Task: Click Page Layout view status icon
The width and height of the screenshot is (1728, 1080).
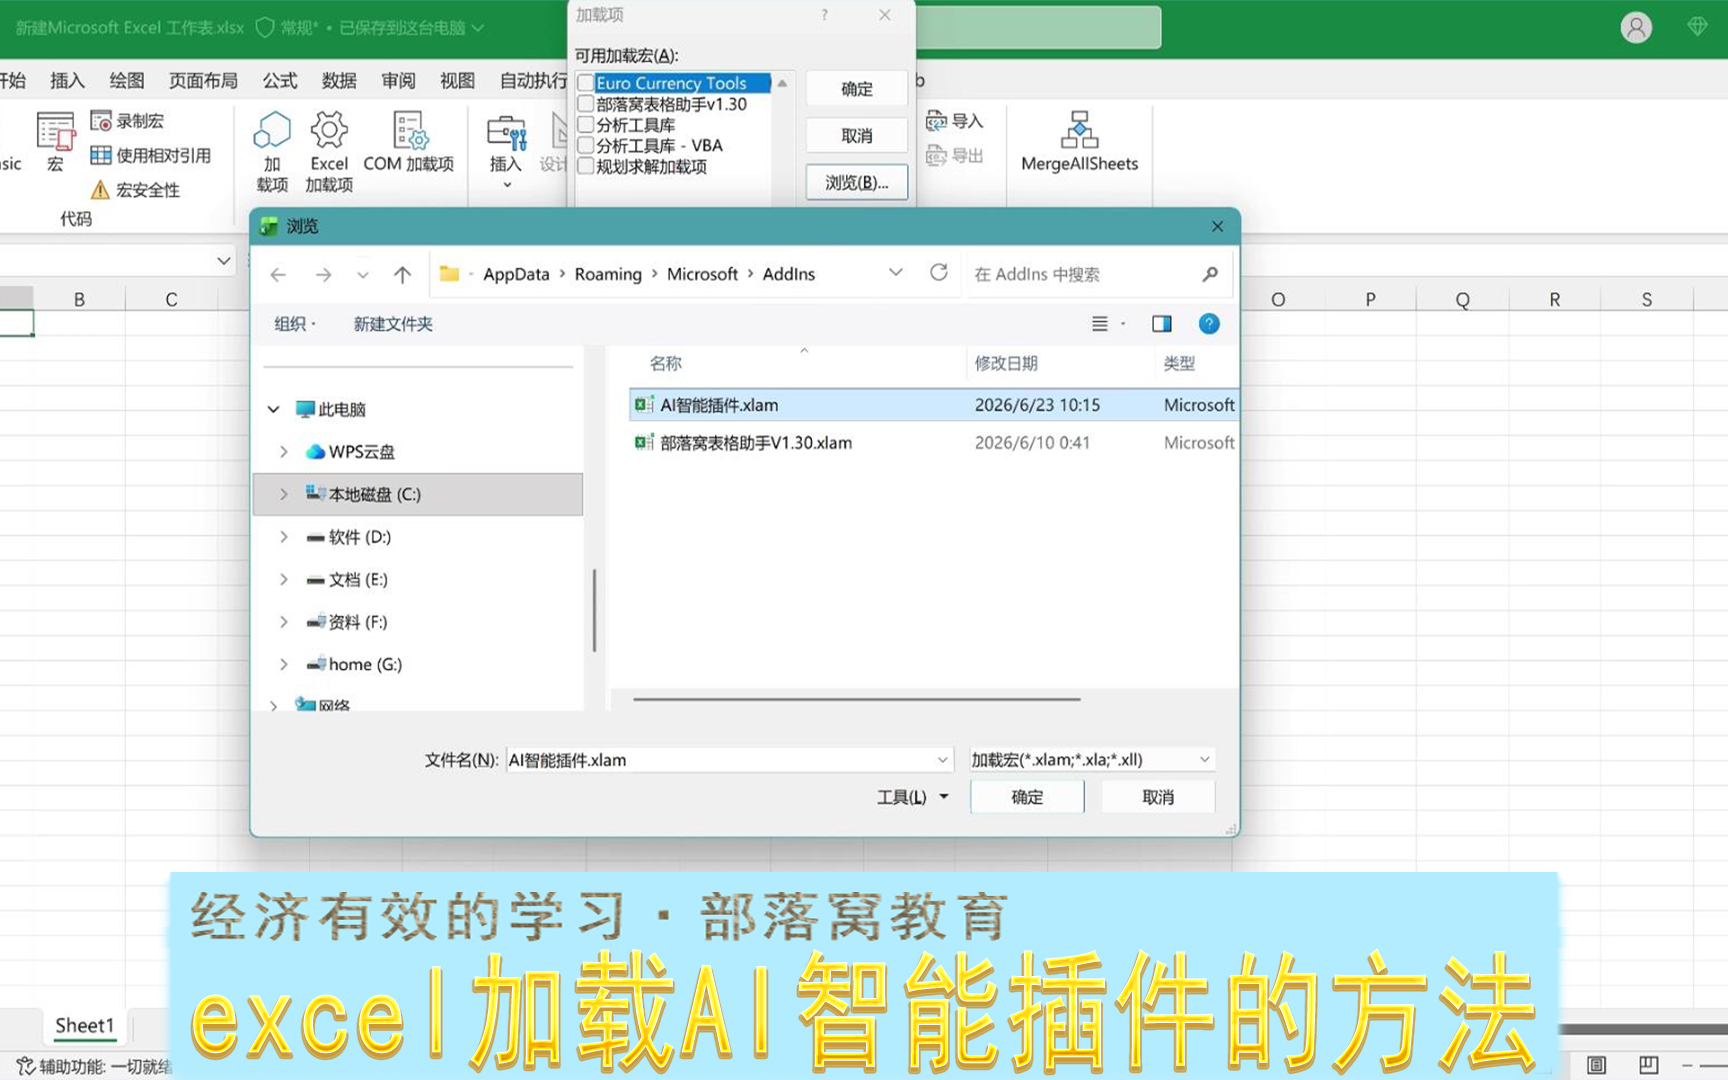Action: (1648, 1065)
